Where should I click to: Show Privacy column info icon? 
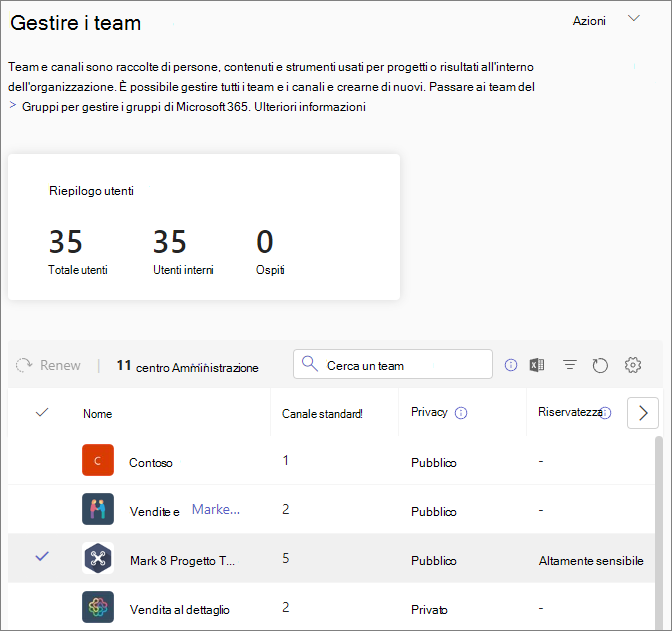tap(461, 413)
